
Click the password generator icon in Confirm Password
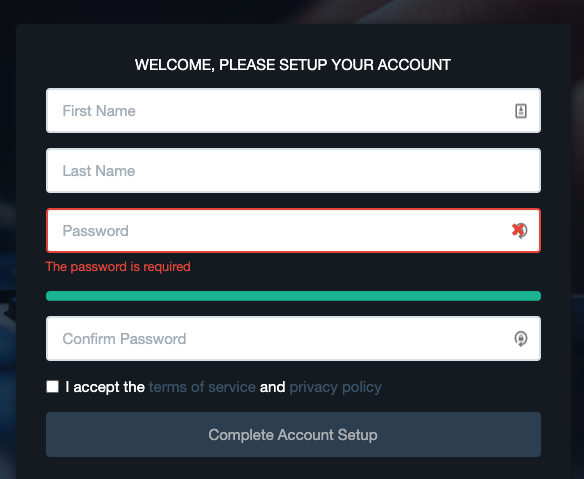click(x=521, y=339)
